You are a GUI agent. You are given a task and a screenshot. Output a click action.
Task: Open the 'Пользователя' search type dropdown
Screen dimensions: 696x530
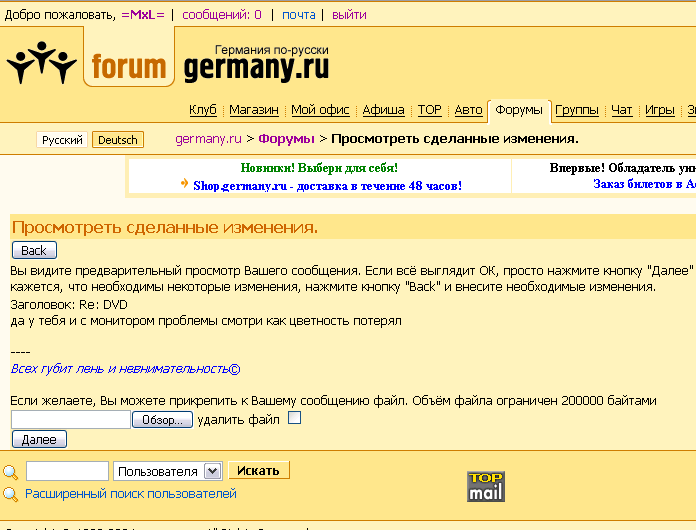pos(168,471)
